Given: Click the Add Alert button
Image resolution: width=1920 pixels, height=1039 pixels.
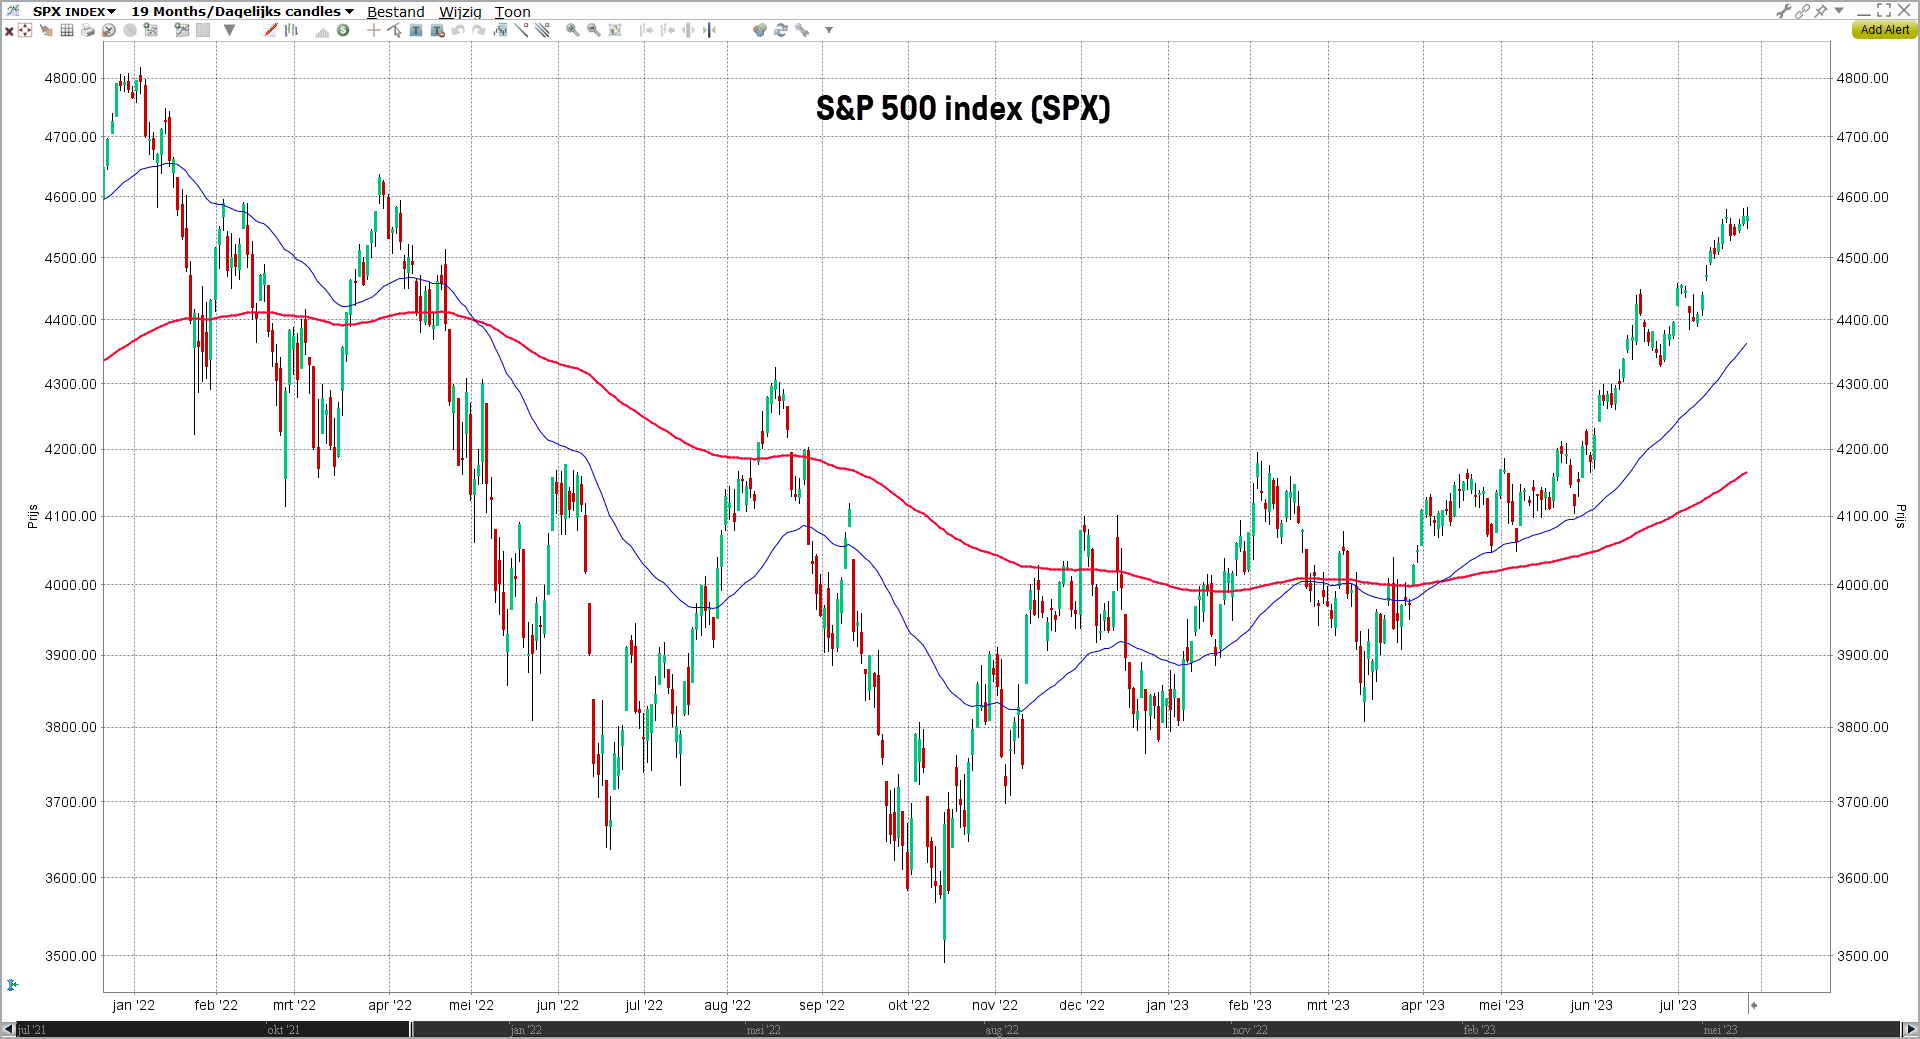Looking at the screenshot, I should tap(1885, 30).
